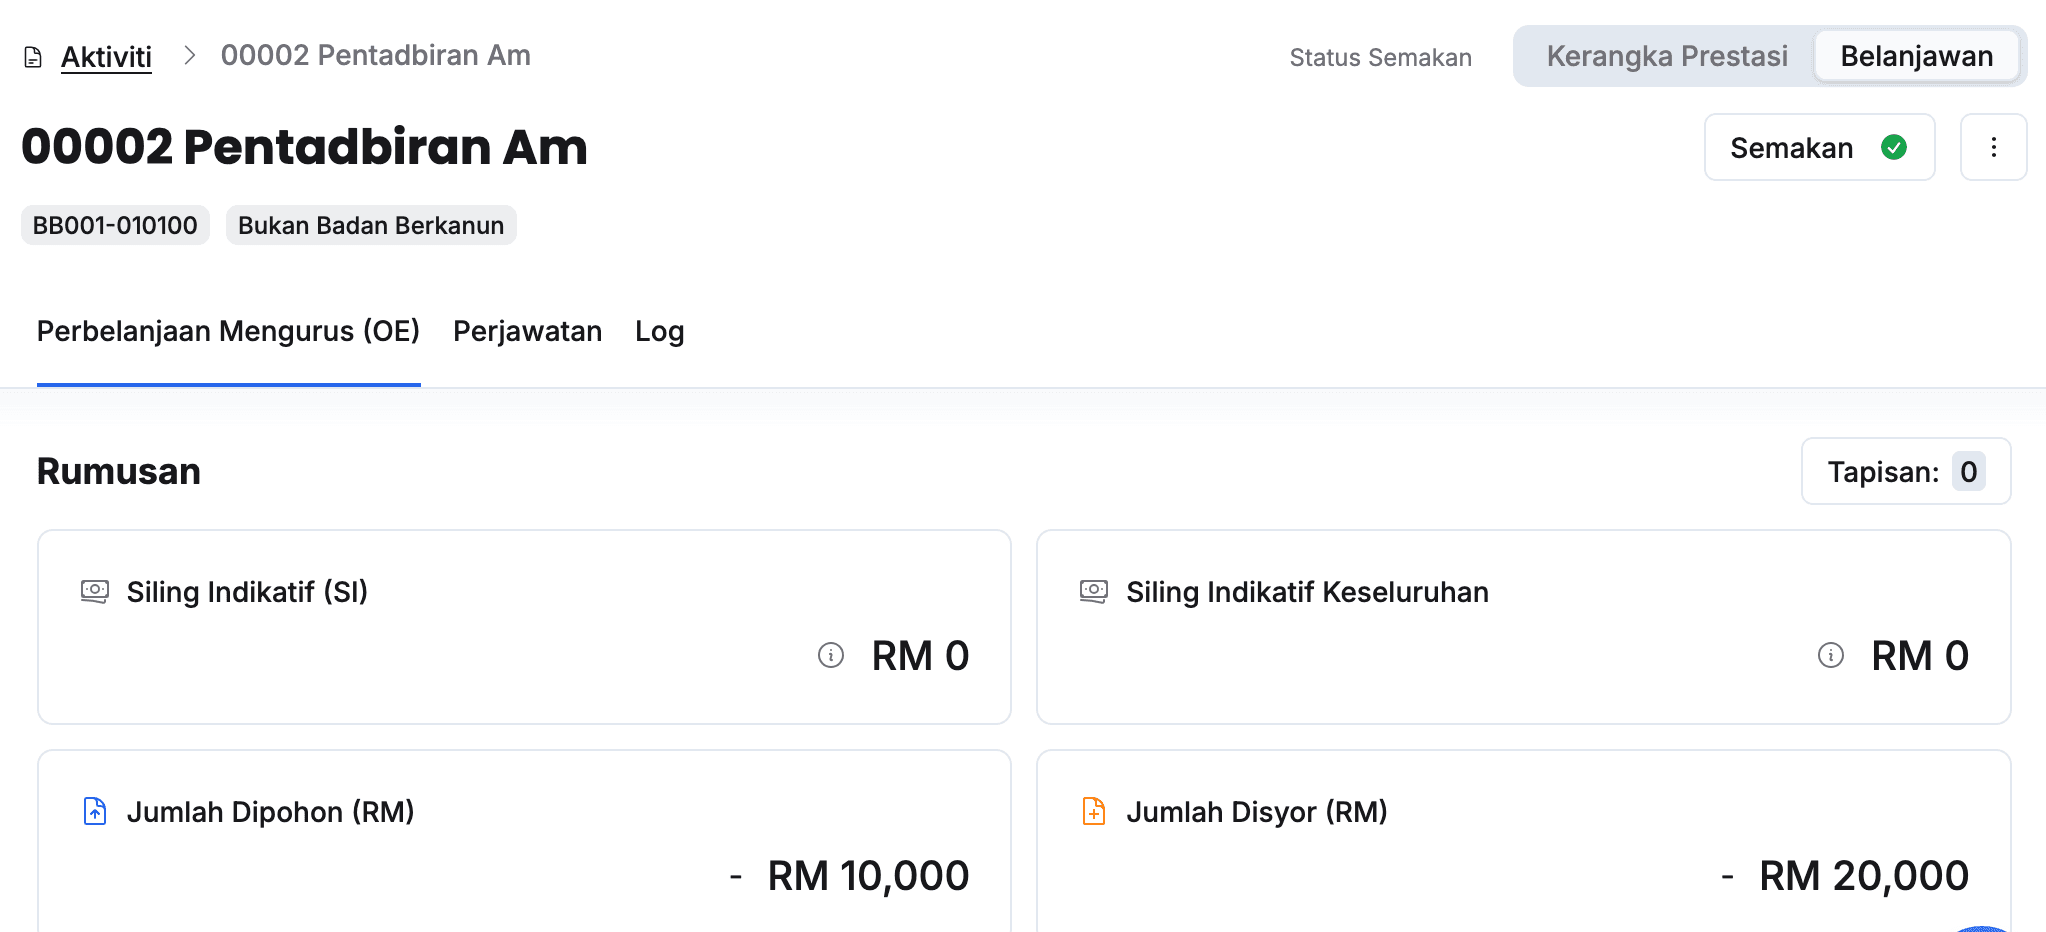2046x932 pixels.
Task: Click the Bukan Badan Berkanun tag
Action: [x=371, y=225]
